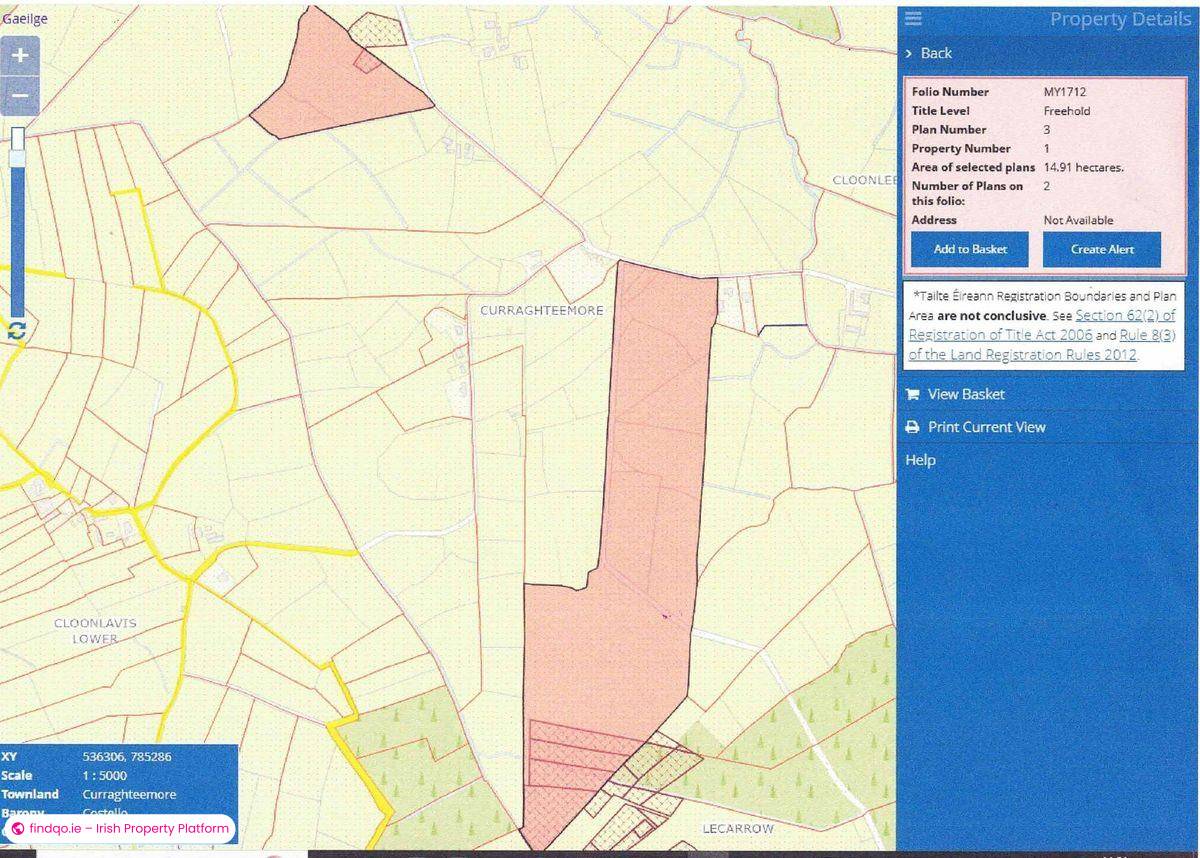The width and height of the screenshot is (1200, 858).
Task: Click the zoom-in (+) map control
Action: [19, 55]
